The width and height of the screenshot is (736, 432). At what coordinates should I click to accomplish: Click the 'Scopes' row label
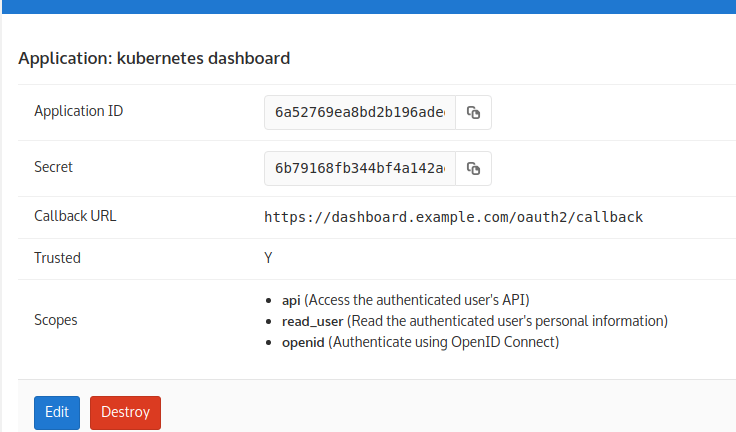coord(56,320)
